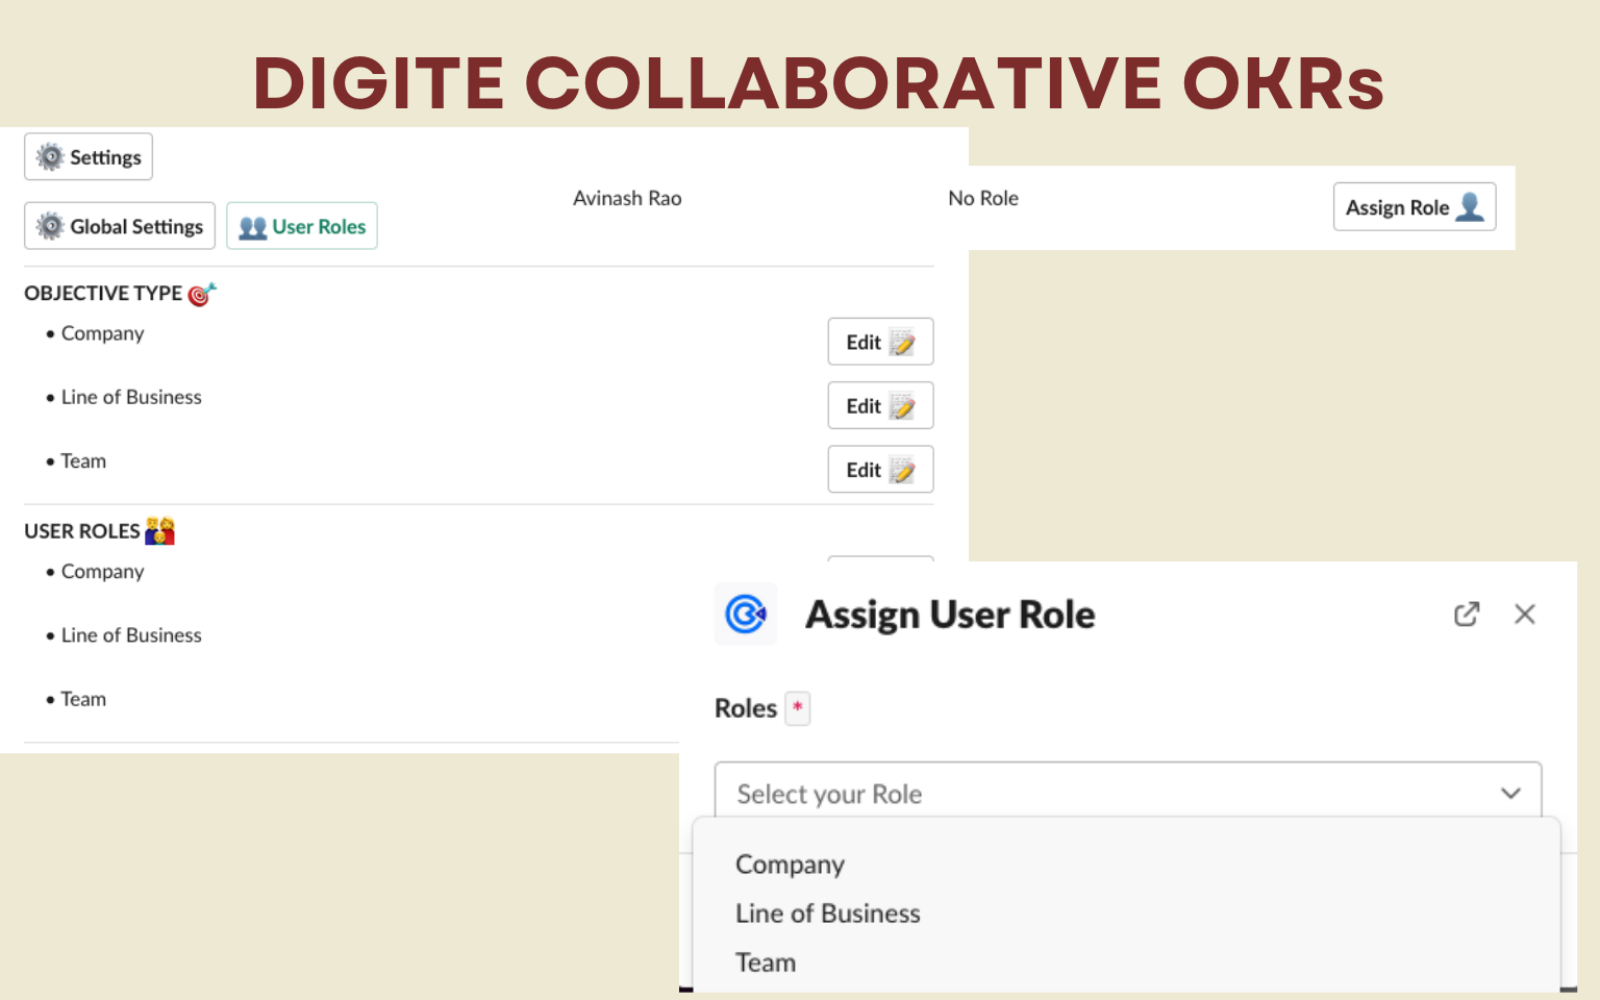This screenshot has width=1600, height=1000.
Task: Click the Digite OKR app logo icon
Action: coord(746,614)
